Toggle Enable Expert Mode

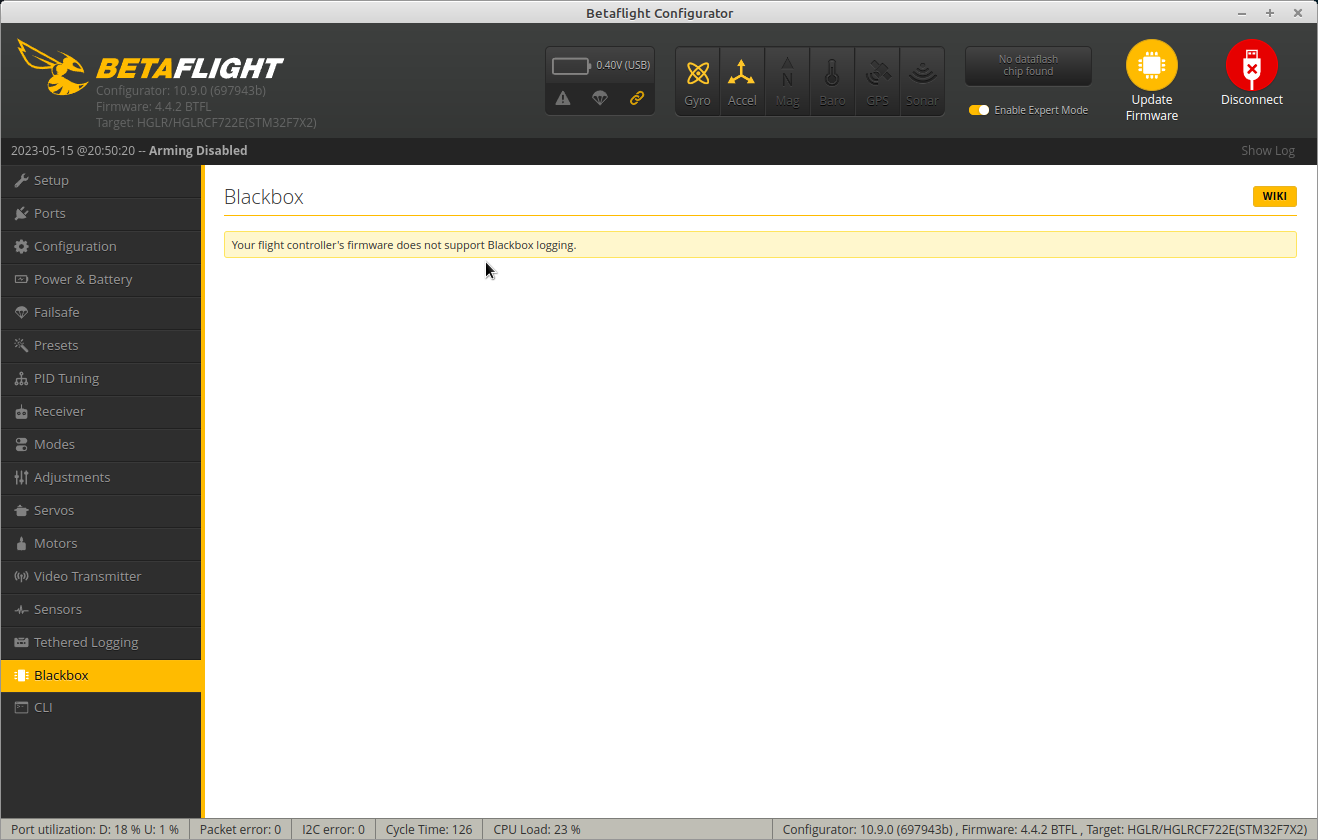pyautogui.click(x=978, y=110)
